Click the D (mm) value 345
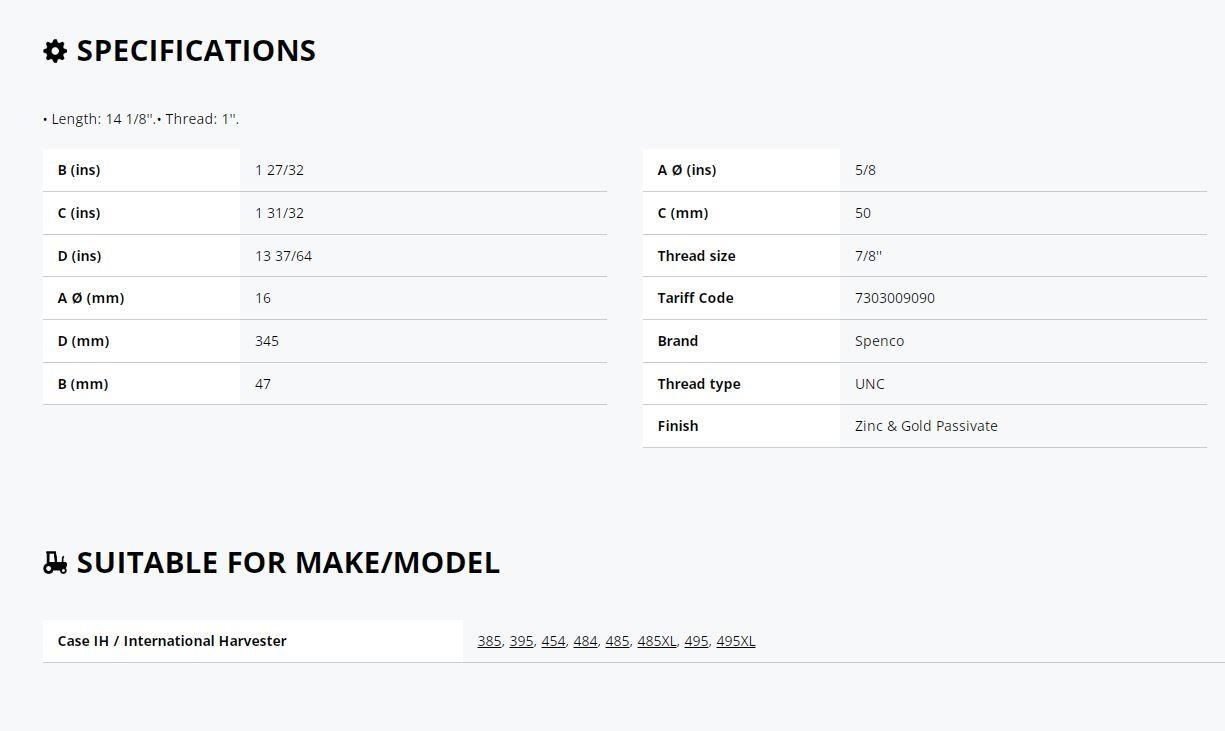The height and width of the screenshot is (731, 1225). coord(267,341)
